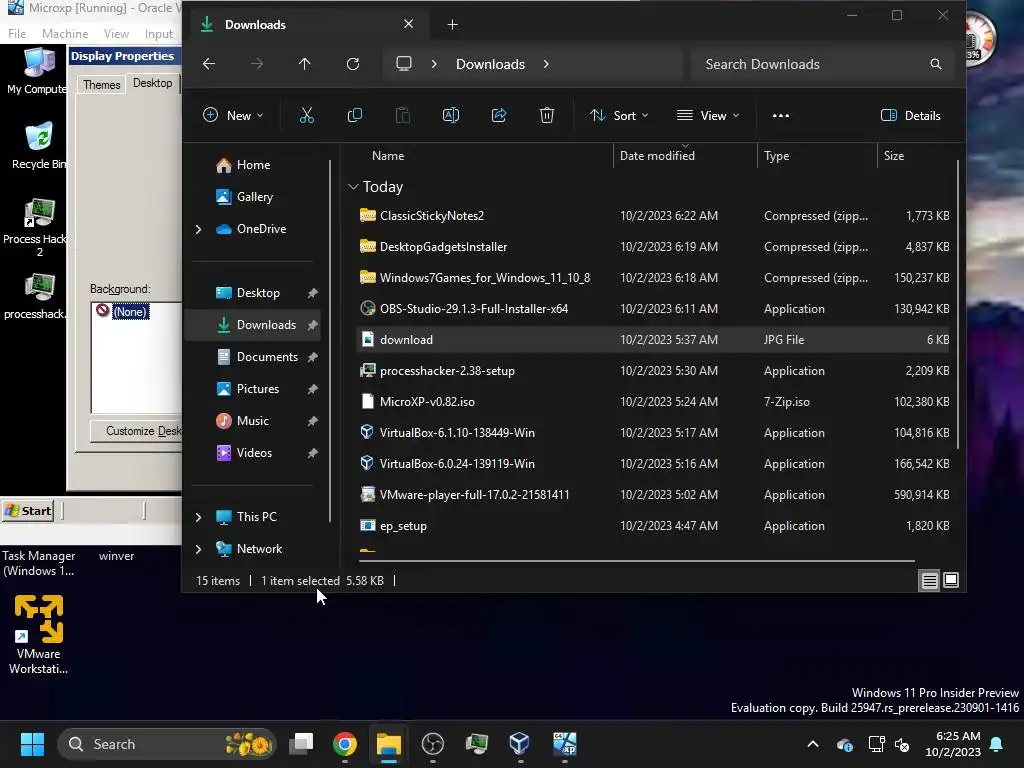This screenshot has height=768, width=1024.
Task: Switch to large thumbnails view icon in status bar
Action: pos(951,580)
